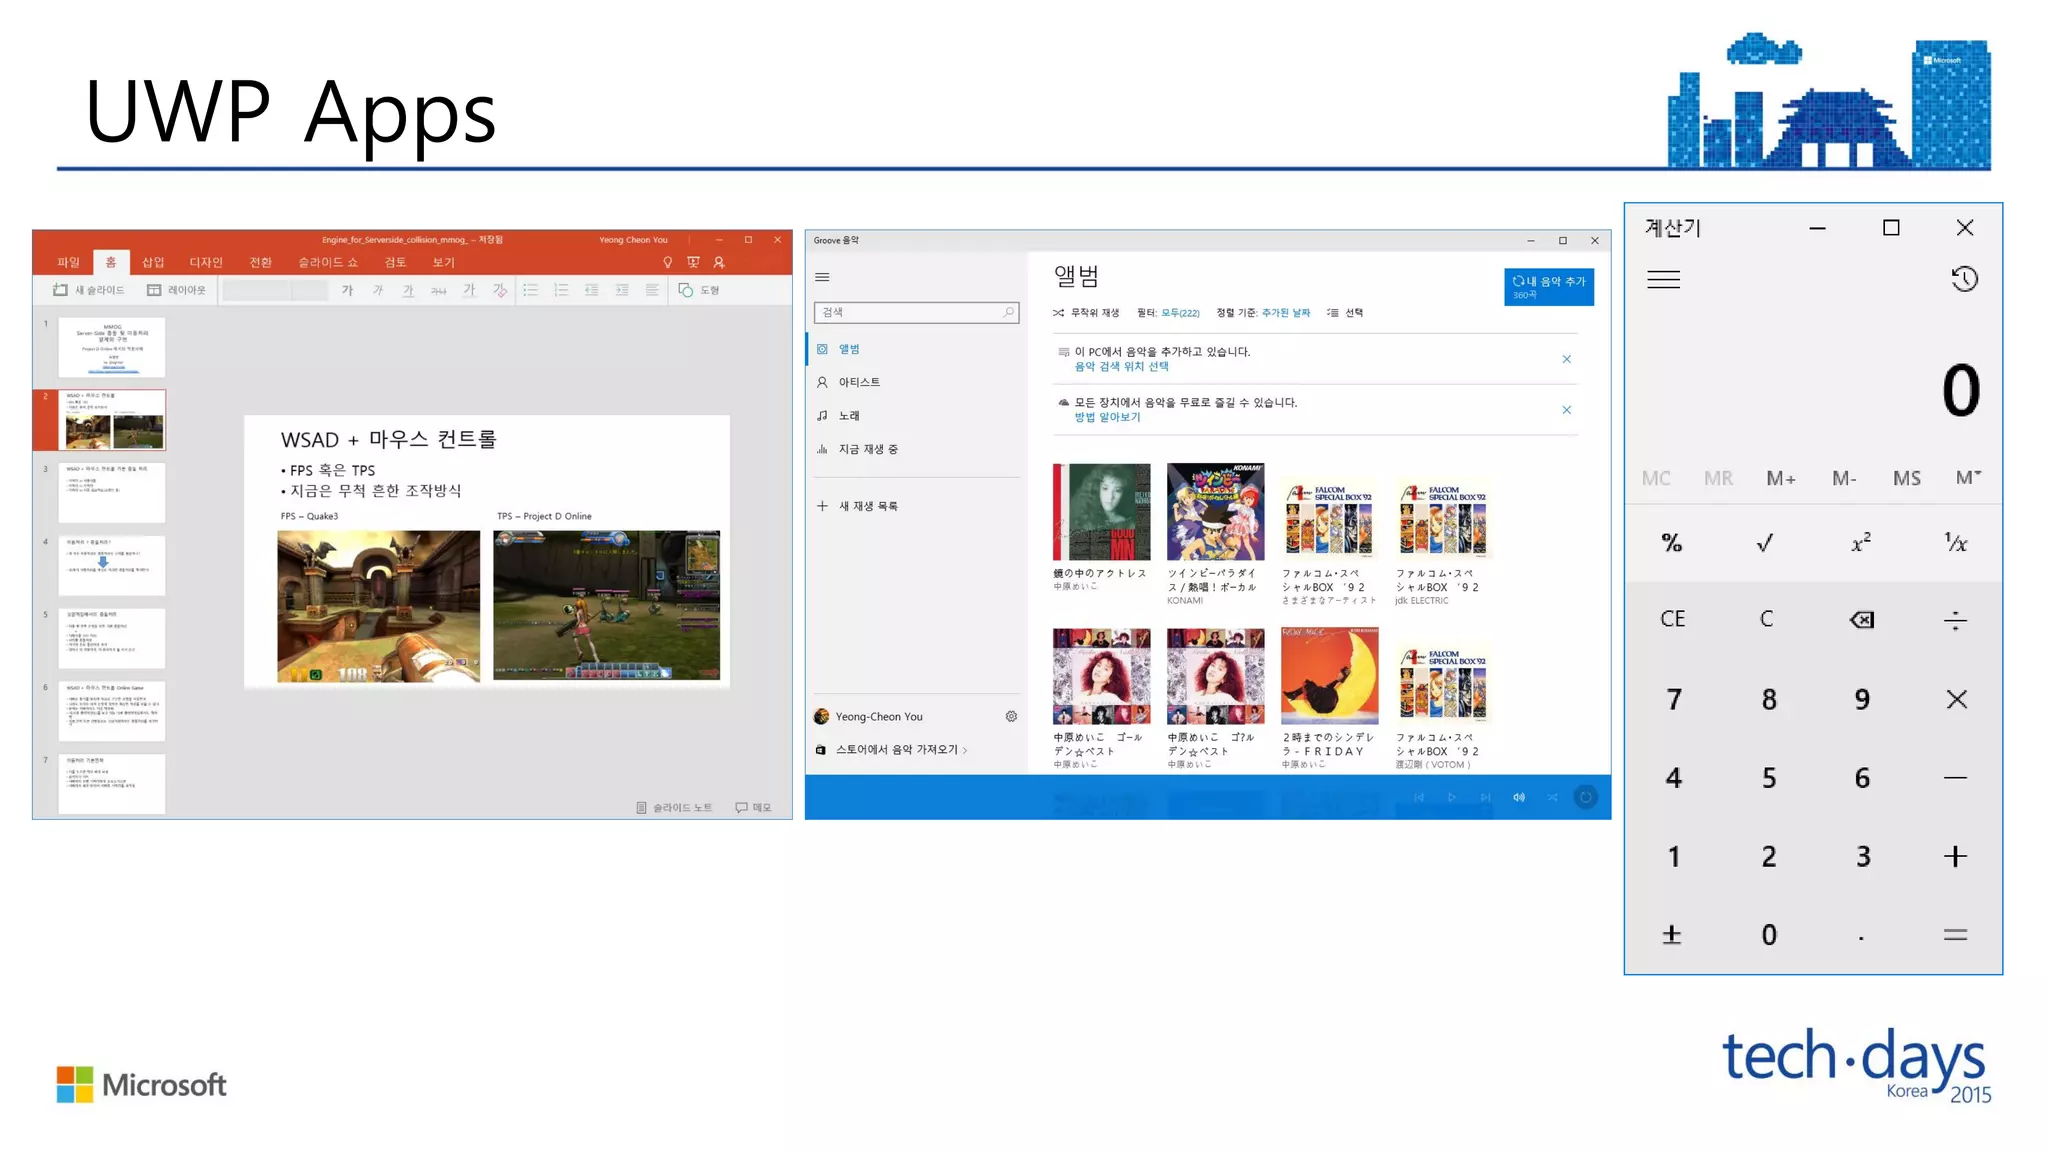Click next track in Groove playback bar
2048x1152 pixels.
(x=1486, y=797)
